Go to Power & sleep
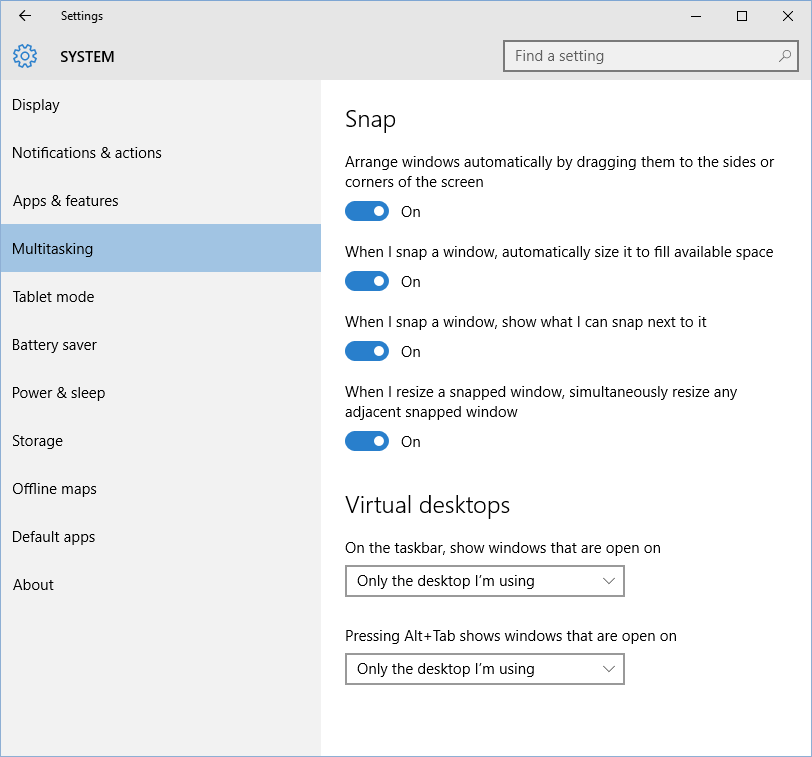 pyautogui.click(x=161, y=392)
